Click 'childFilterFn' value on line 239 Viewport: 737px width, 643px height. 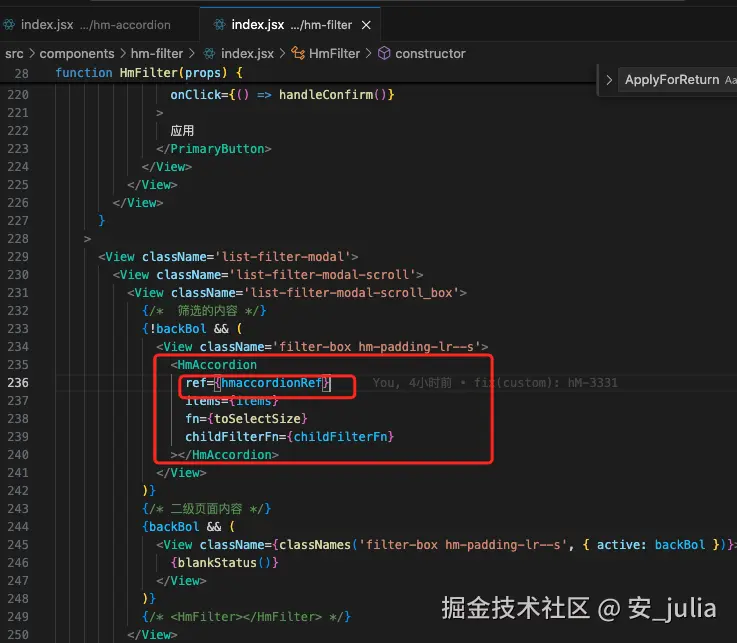pyautogui.click(x=340, y=437)
